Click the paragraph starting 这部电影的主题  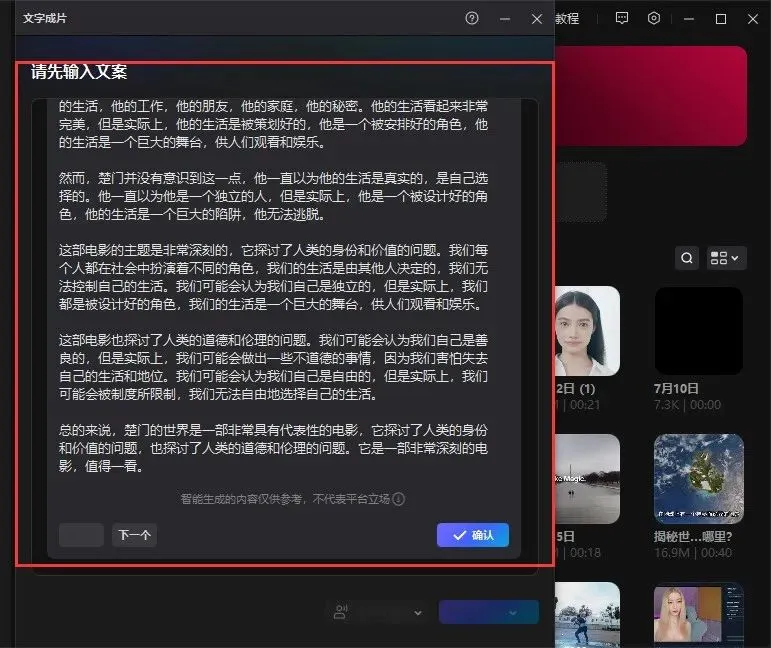click(273, 277)
